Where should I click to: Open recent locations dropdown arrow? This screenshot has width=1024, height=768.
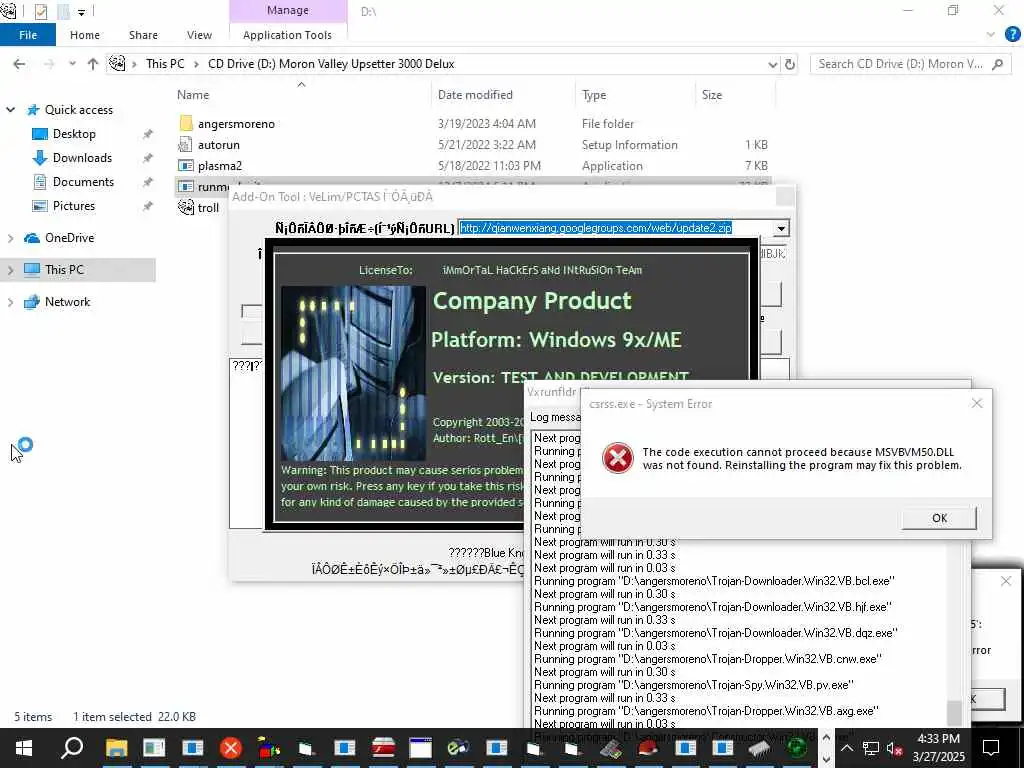[72, 64]
